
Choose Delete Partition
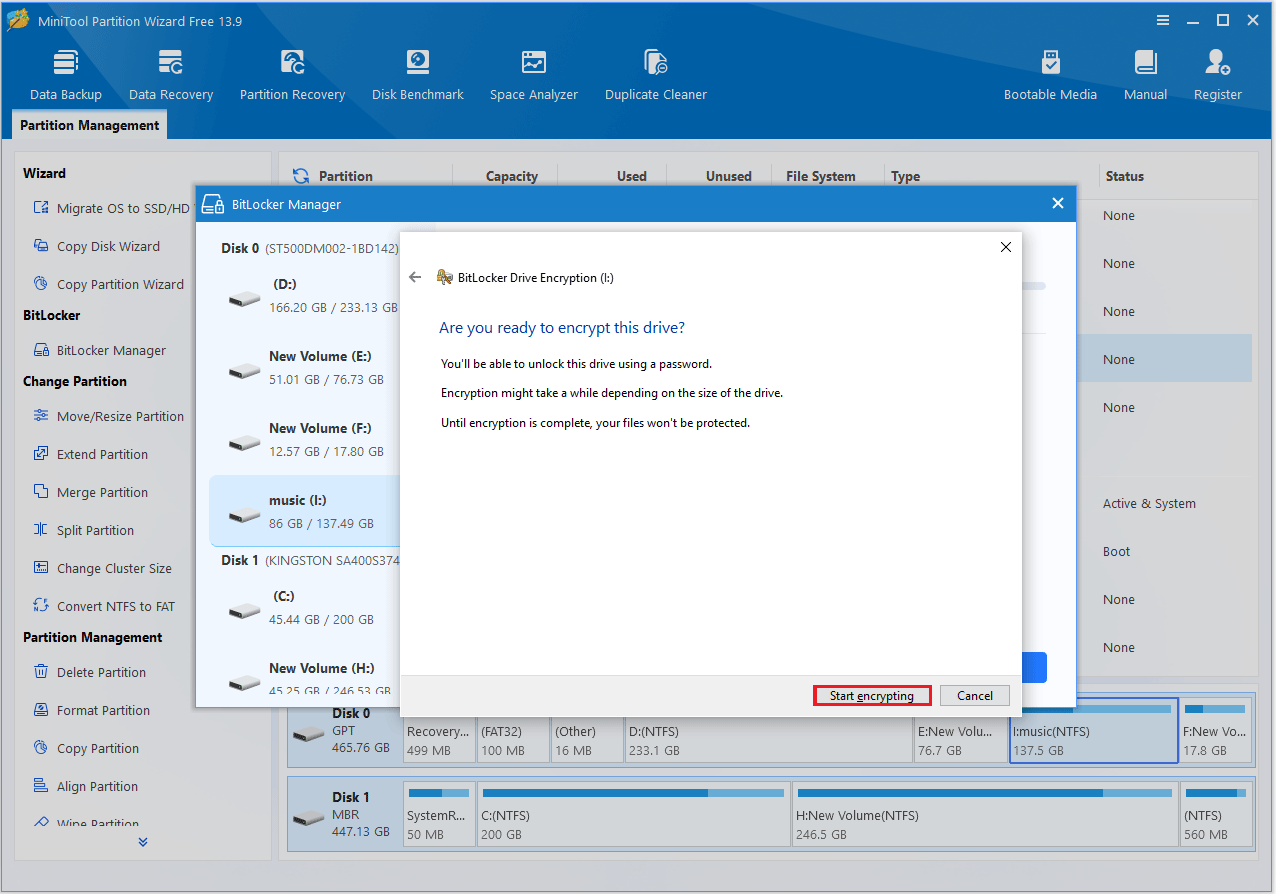pos(89,672)
